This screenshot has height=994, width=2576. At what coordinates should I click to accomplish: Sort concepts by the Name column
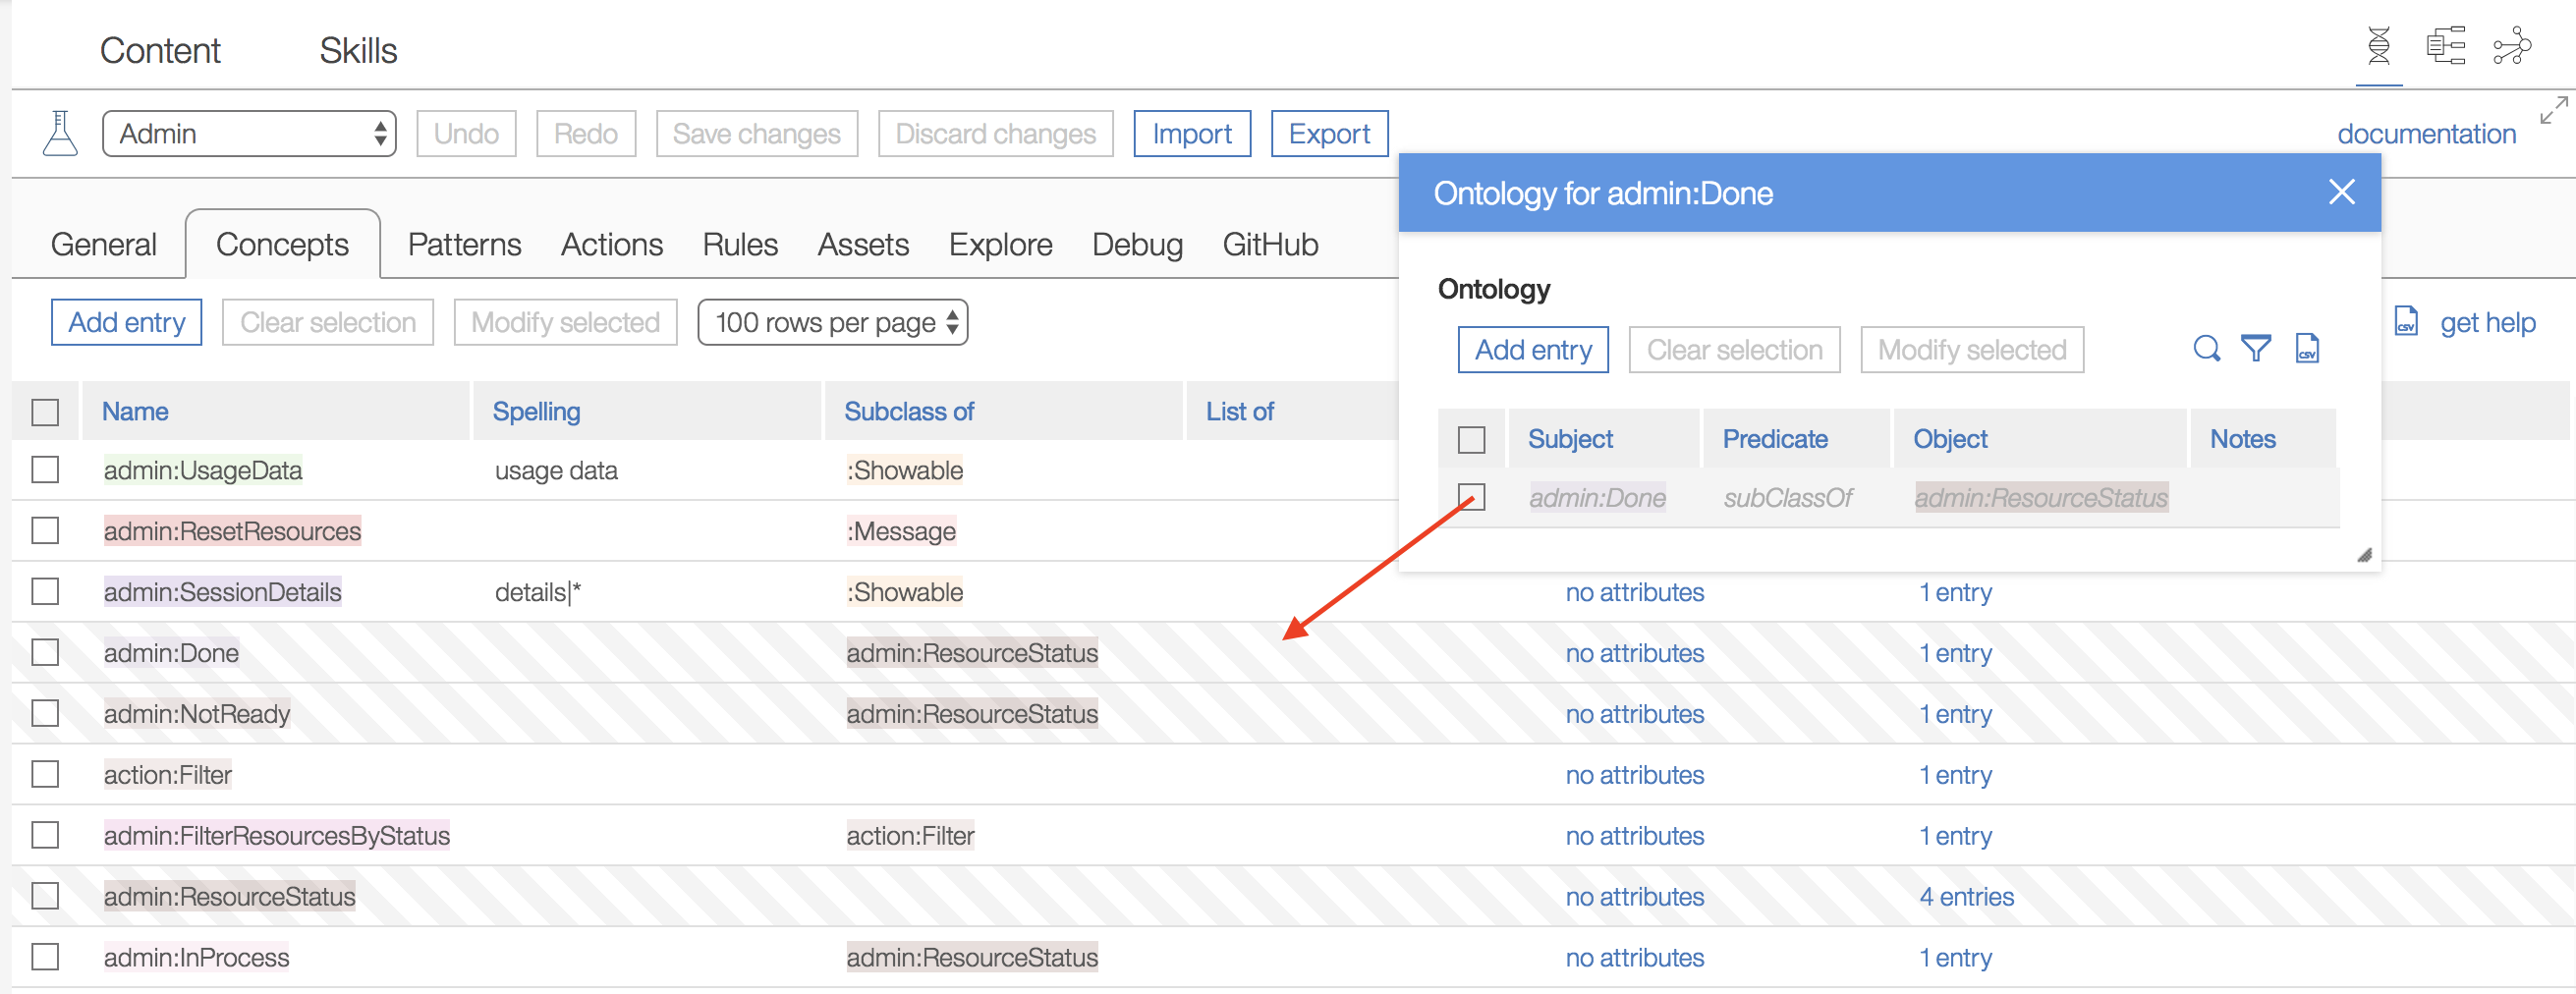[135, 412]
